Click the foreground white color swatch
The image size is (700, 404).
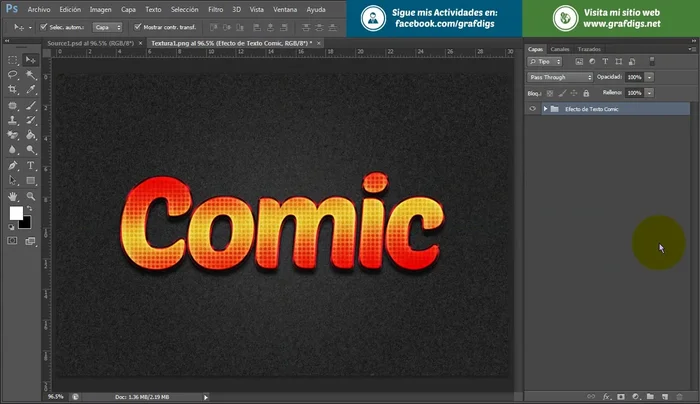(16, 213)
